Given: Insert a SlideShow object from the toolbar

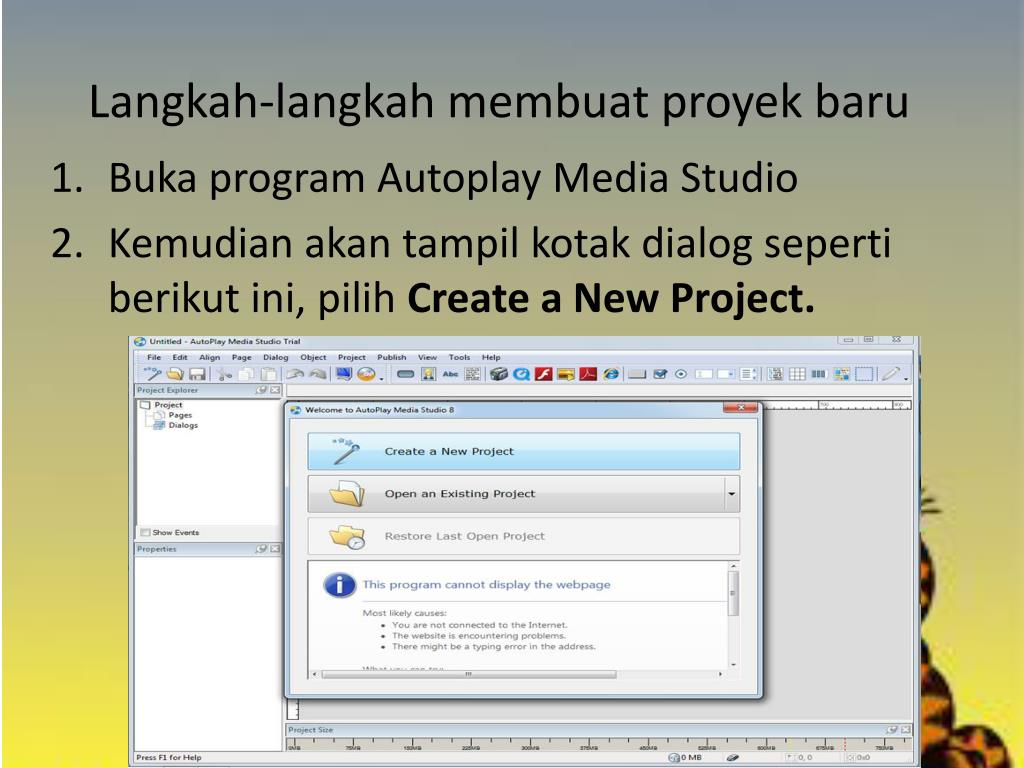Looking at the screenshot, I should [x=566, y=374].
